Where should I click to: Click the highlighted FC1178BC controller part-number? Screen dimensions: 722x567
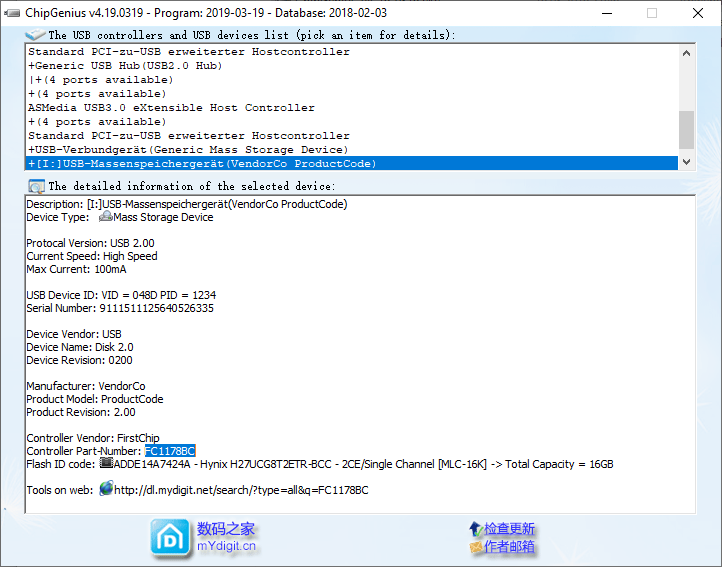point(170,451)
